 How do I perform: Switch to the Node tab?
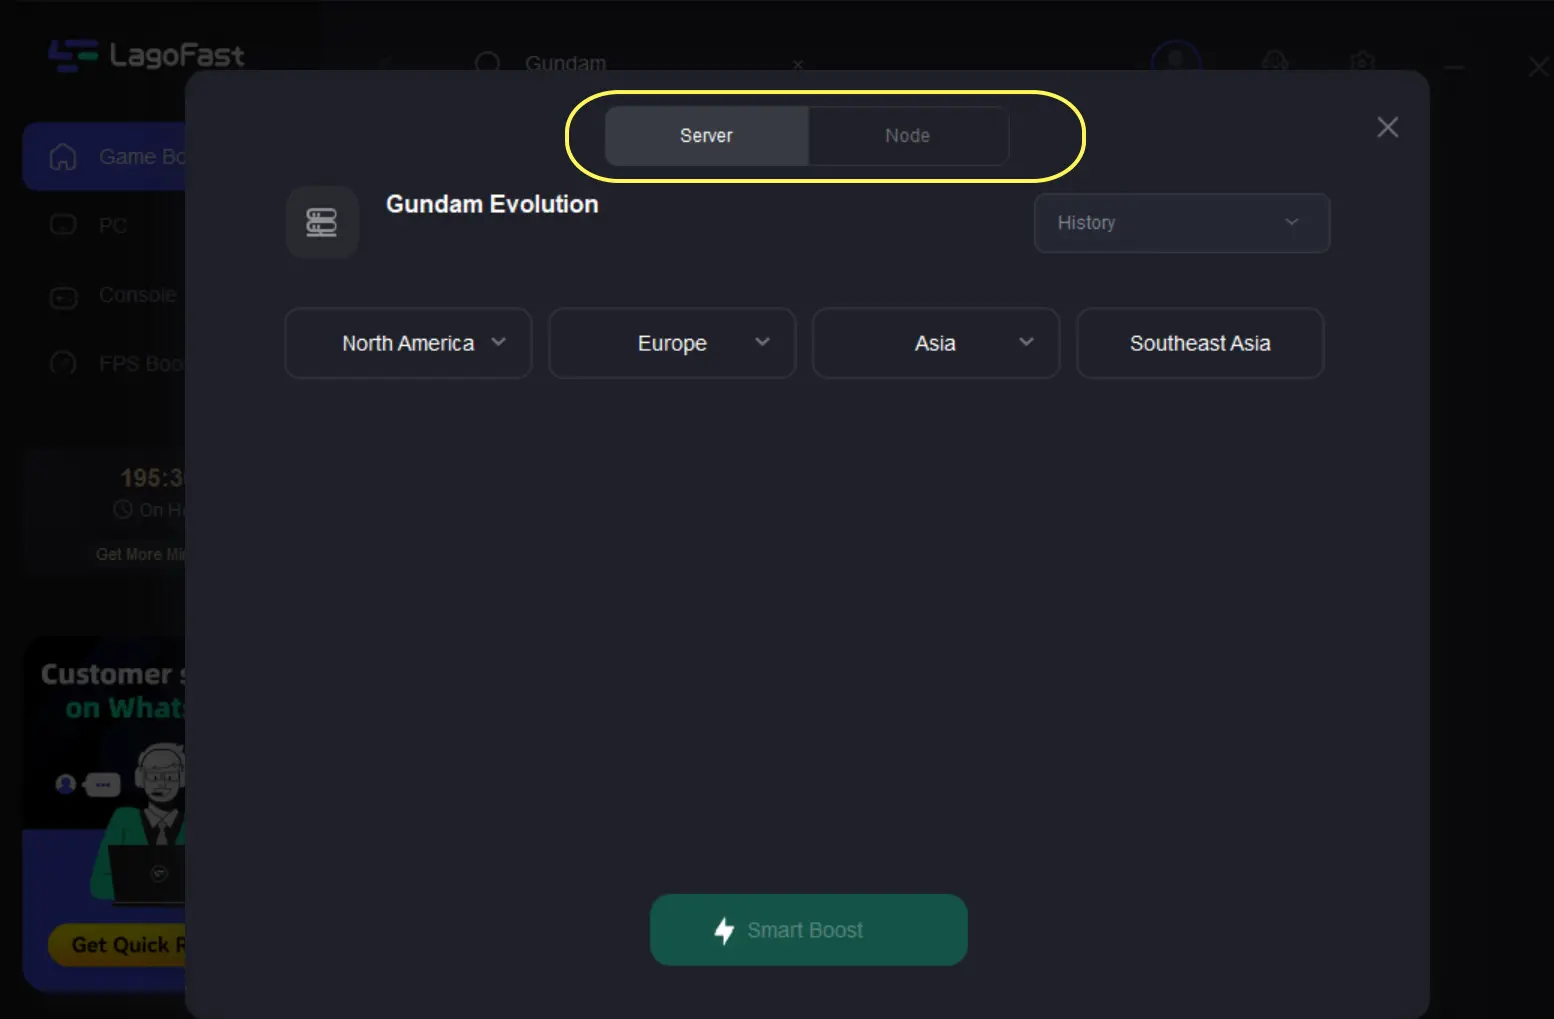coord(907,136)
